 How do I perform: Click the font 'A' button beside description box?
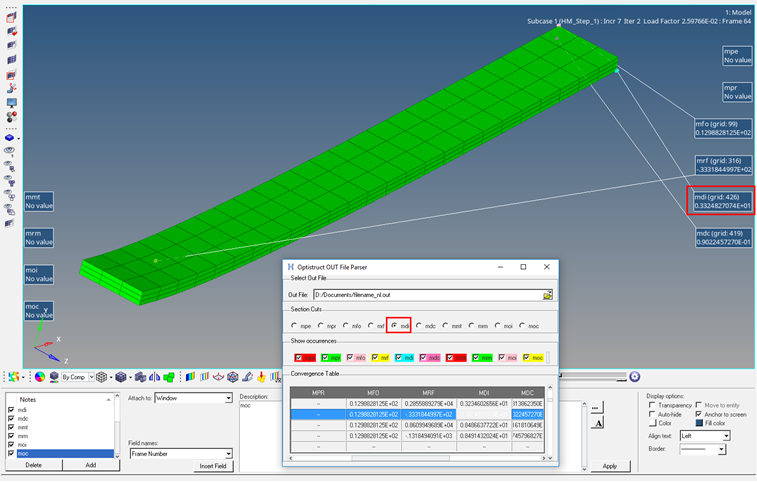598,423
